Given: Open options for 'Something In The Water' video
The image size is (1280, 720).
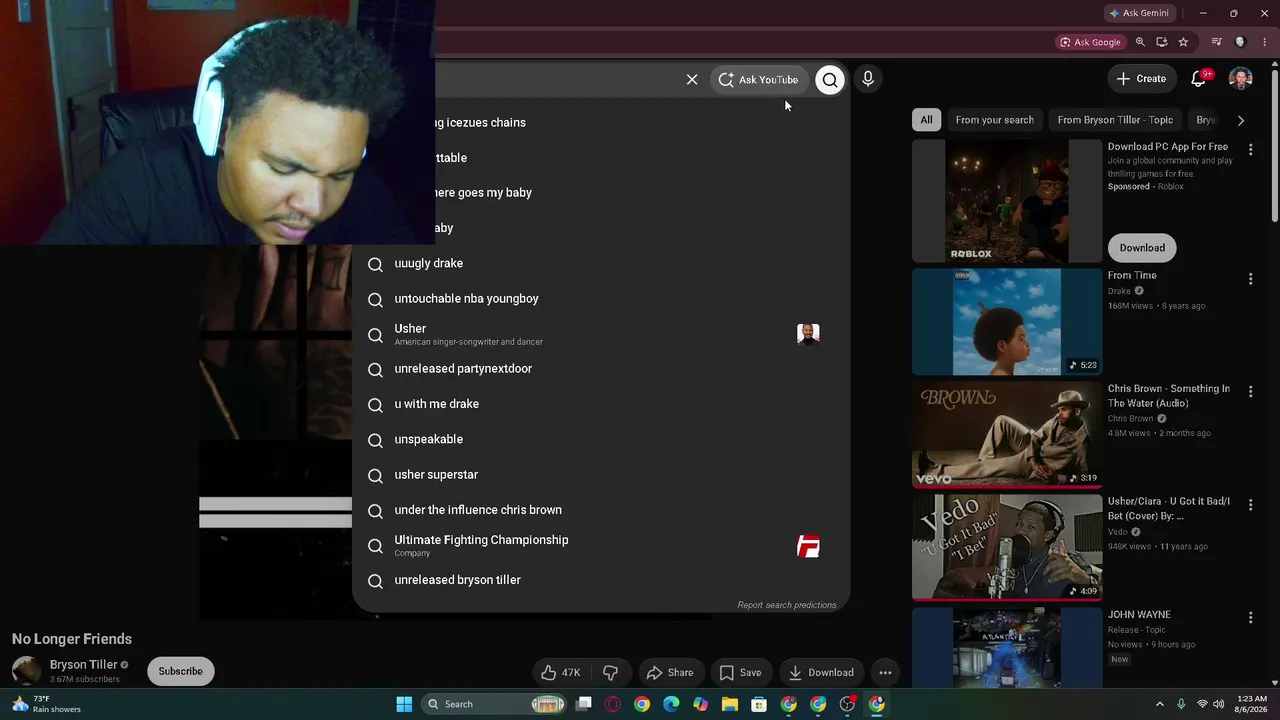Looking at the screenshot, I should pos(1250,392).
